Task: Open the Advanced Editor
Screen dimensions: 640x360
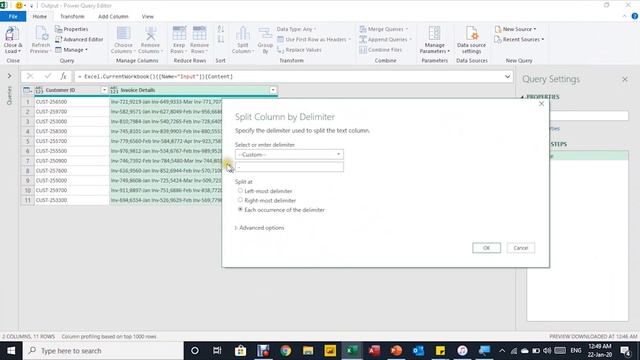Action: pyautogui.click(x=79, y=40)
